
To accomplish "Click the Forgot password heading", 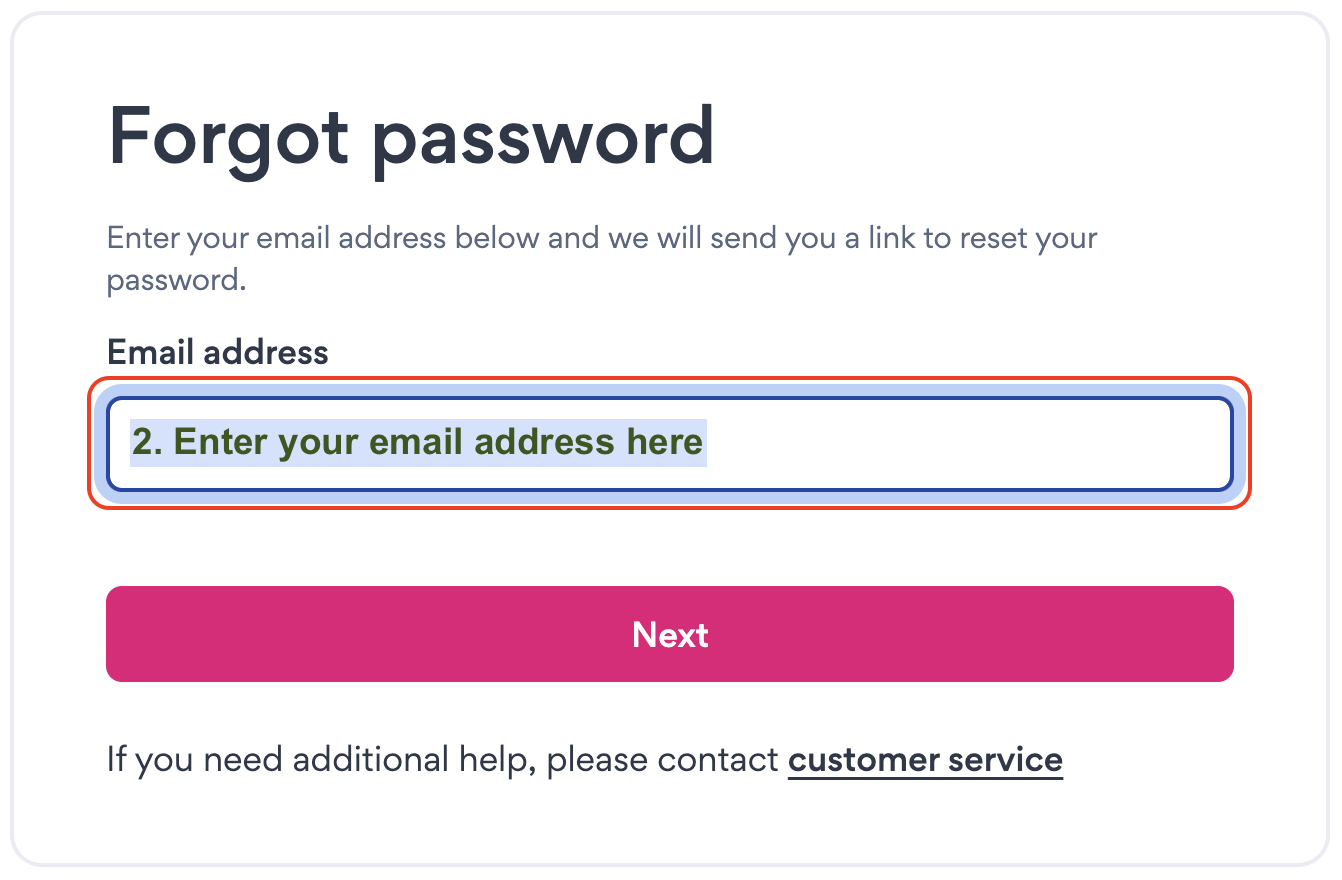I will [411, 137].
